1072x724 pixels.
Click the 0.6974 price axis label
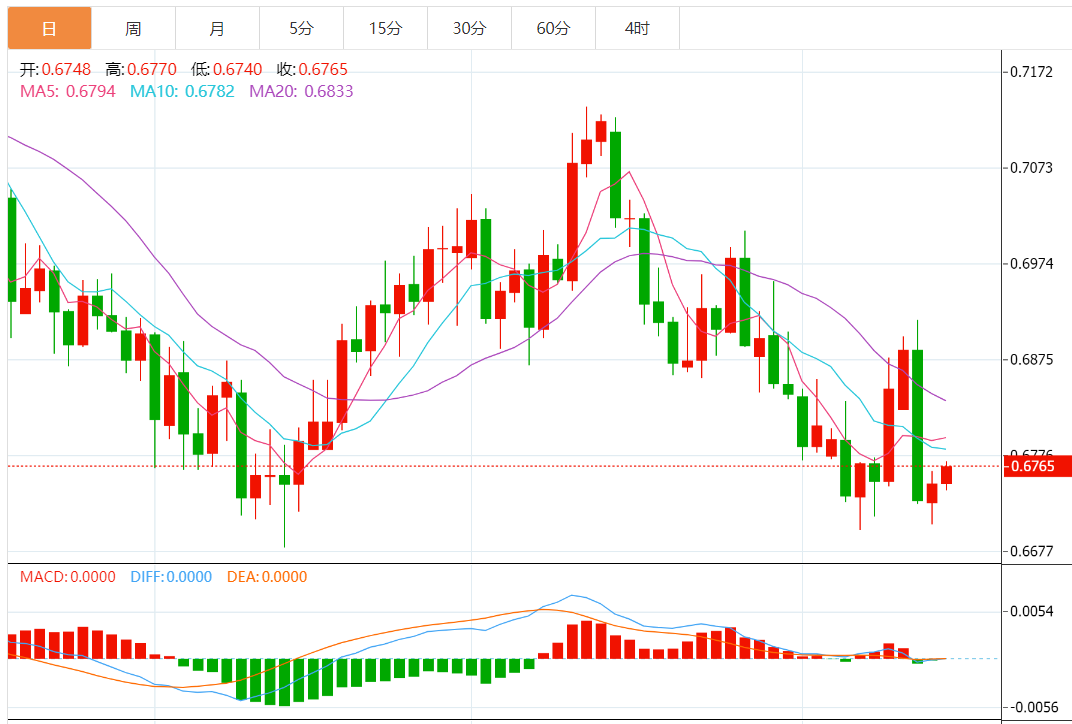tap(1033, 263)
